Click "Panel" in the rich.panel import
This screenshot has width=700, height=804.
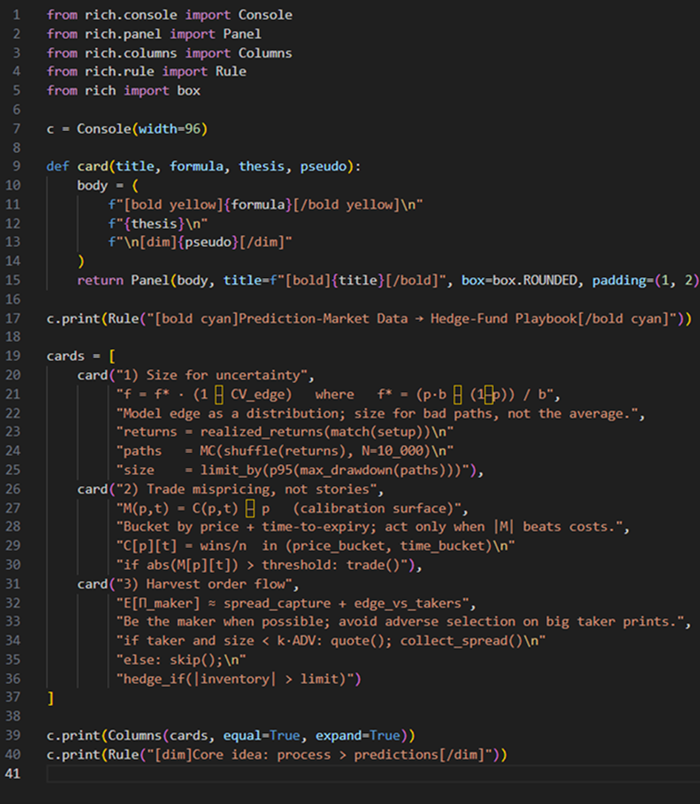(242, 34)
